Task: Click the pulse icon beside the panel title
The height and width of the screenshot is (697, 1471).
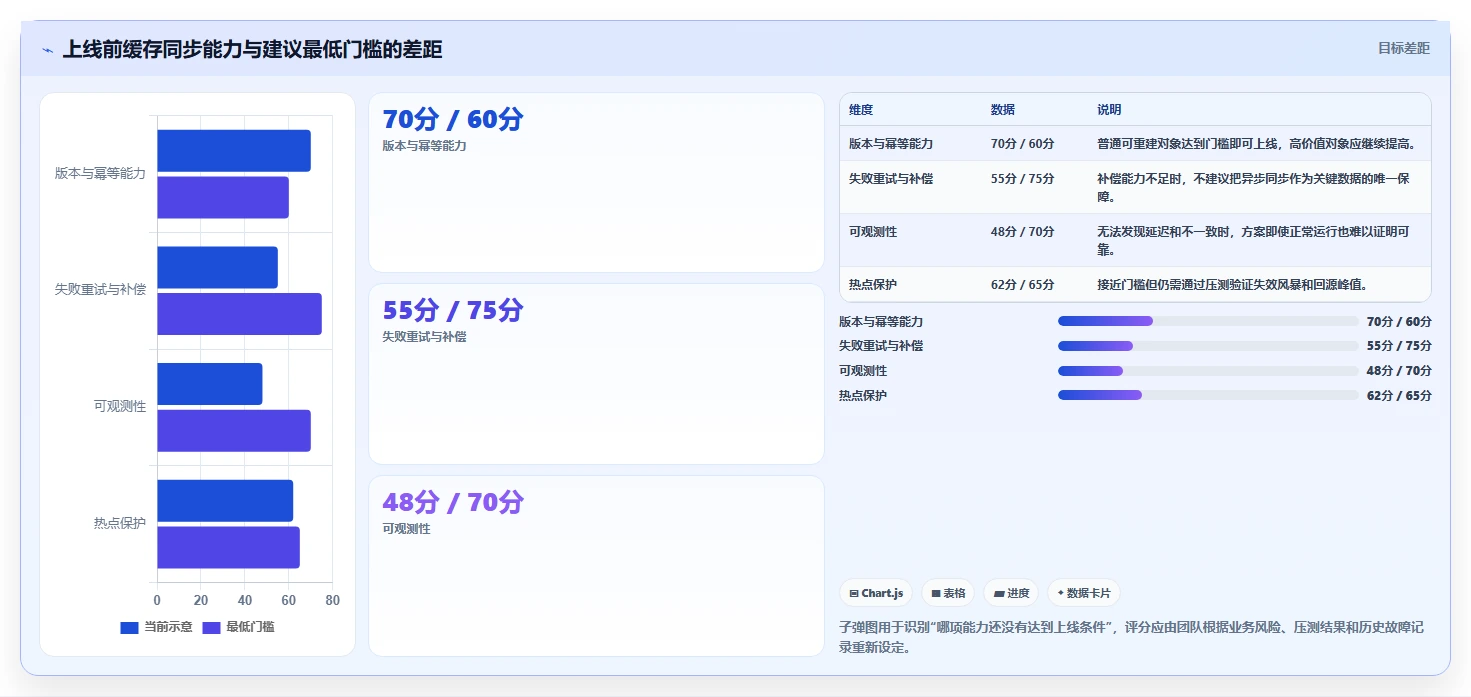Action: point(47,50)
